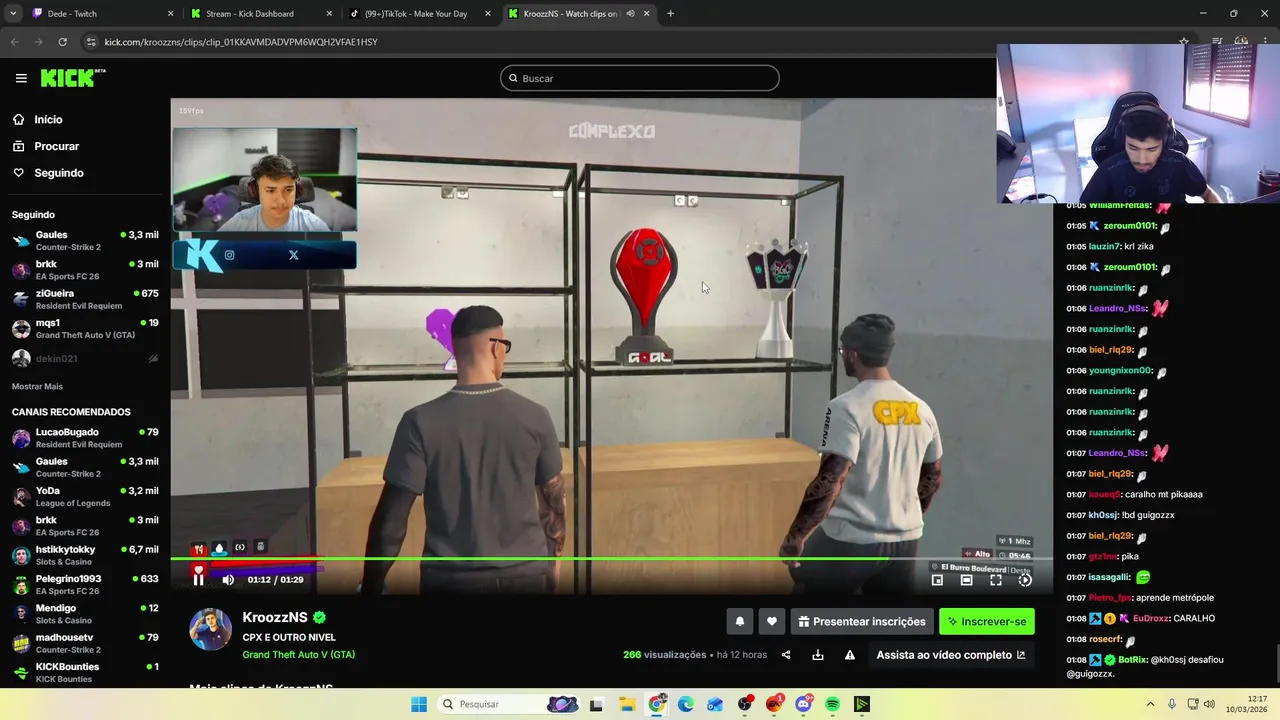Open the Windows Start menu
The image size is (1280, 720).
click(x=418, y=704)
